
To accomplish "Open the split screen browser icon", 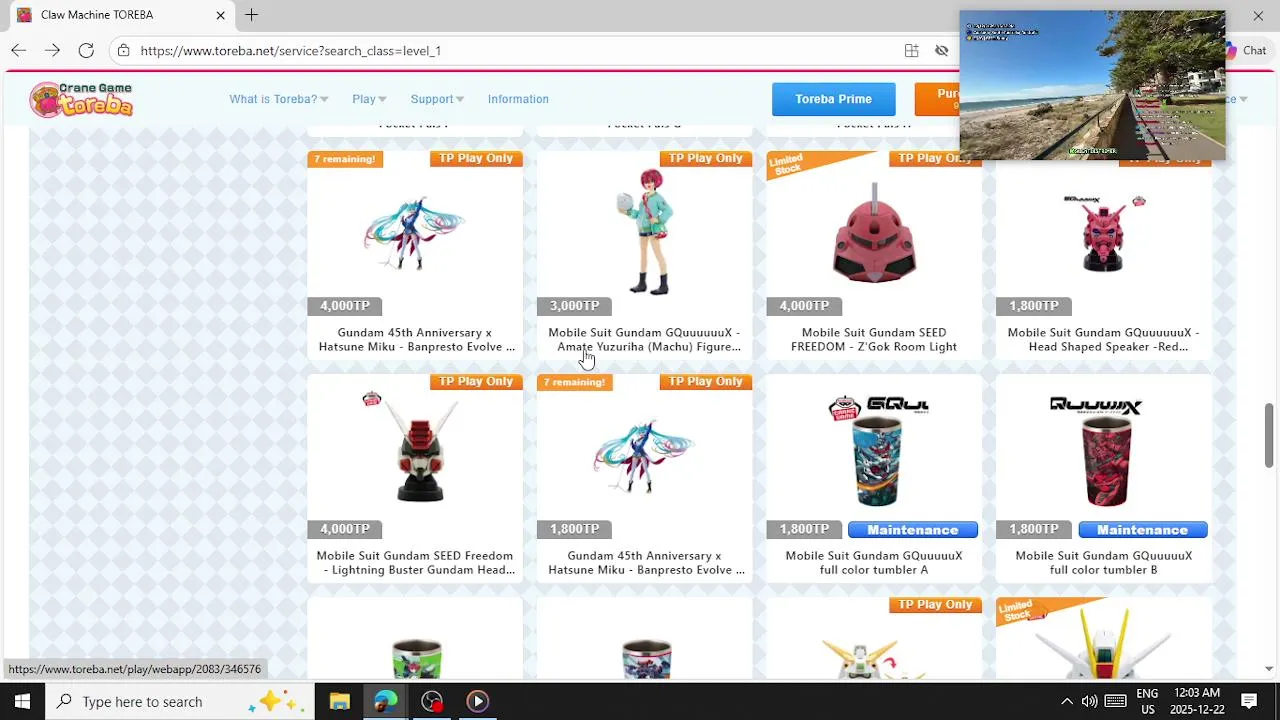I will [x=911, y=50].
